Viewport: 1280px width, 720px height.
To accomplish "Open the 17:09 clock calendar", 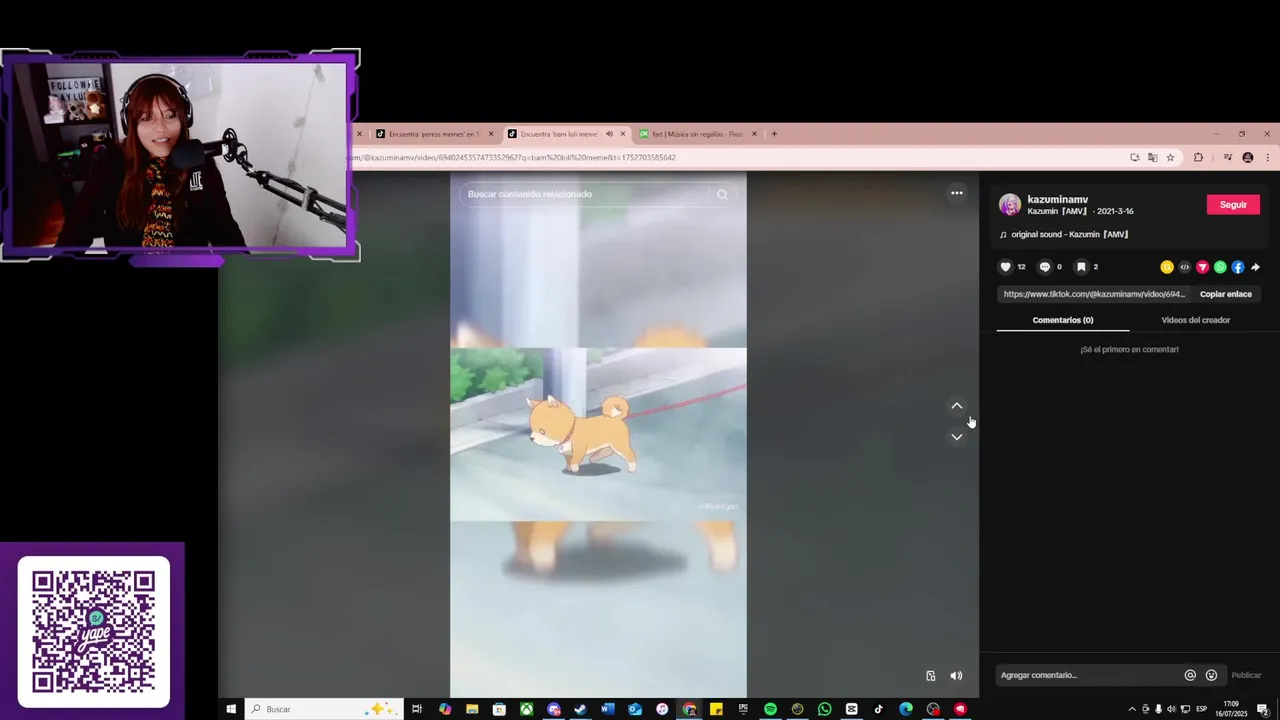I will [1231, 709].
